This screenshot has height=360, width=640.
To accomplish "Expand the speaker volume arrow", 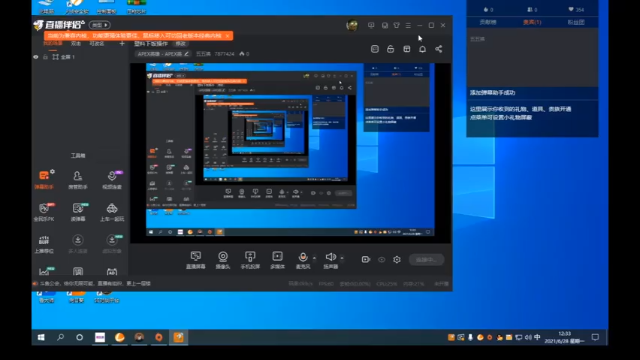I will (342, 258).
